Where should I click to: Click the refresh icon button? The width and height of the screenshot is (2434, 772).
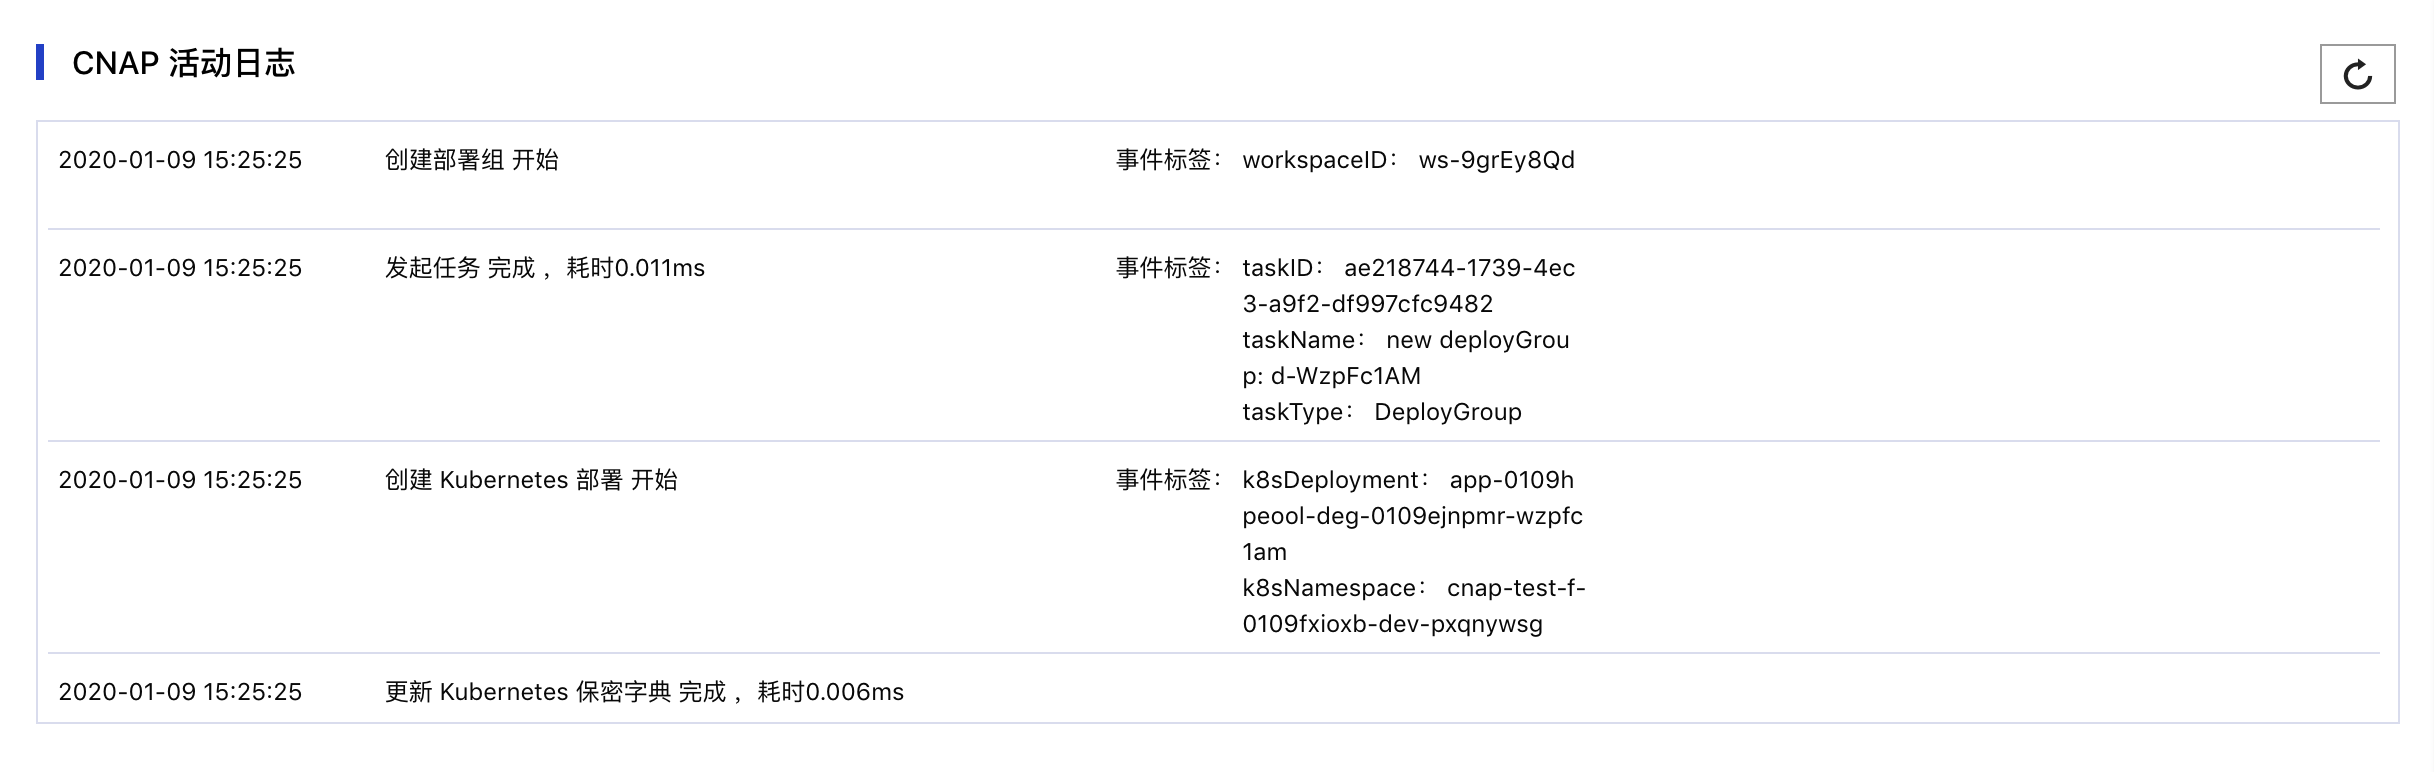(2357, 74)
